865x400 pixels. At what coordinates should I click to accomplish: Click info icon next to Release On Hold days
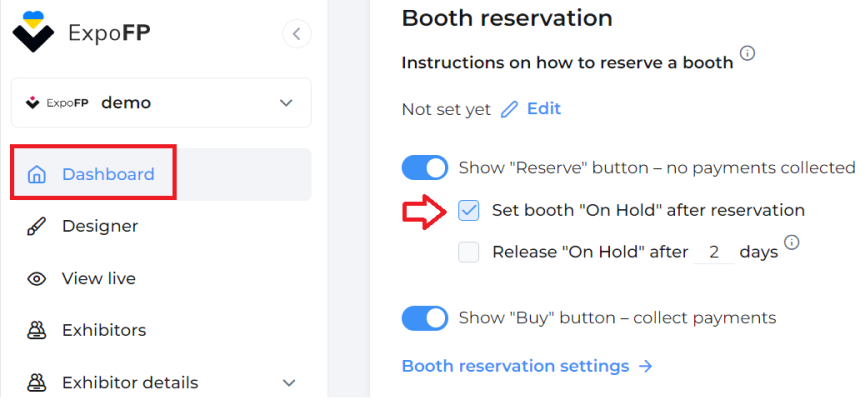coord(792,242)
